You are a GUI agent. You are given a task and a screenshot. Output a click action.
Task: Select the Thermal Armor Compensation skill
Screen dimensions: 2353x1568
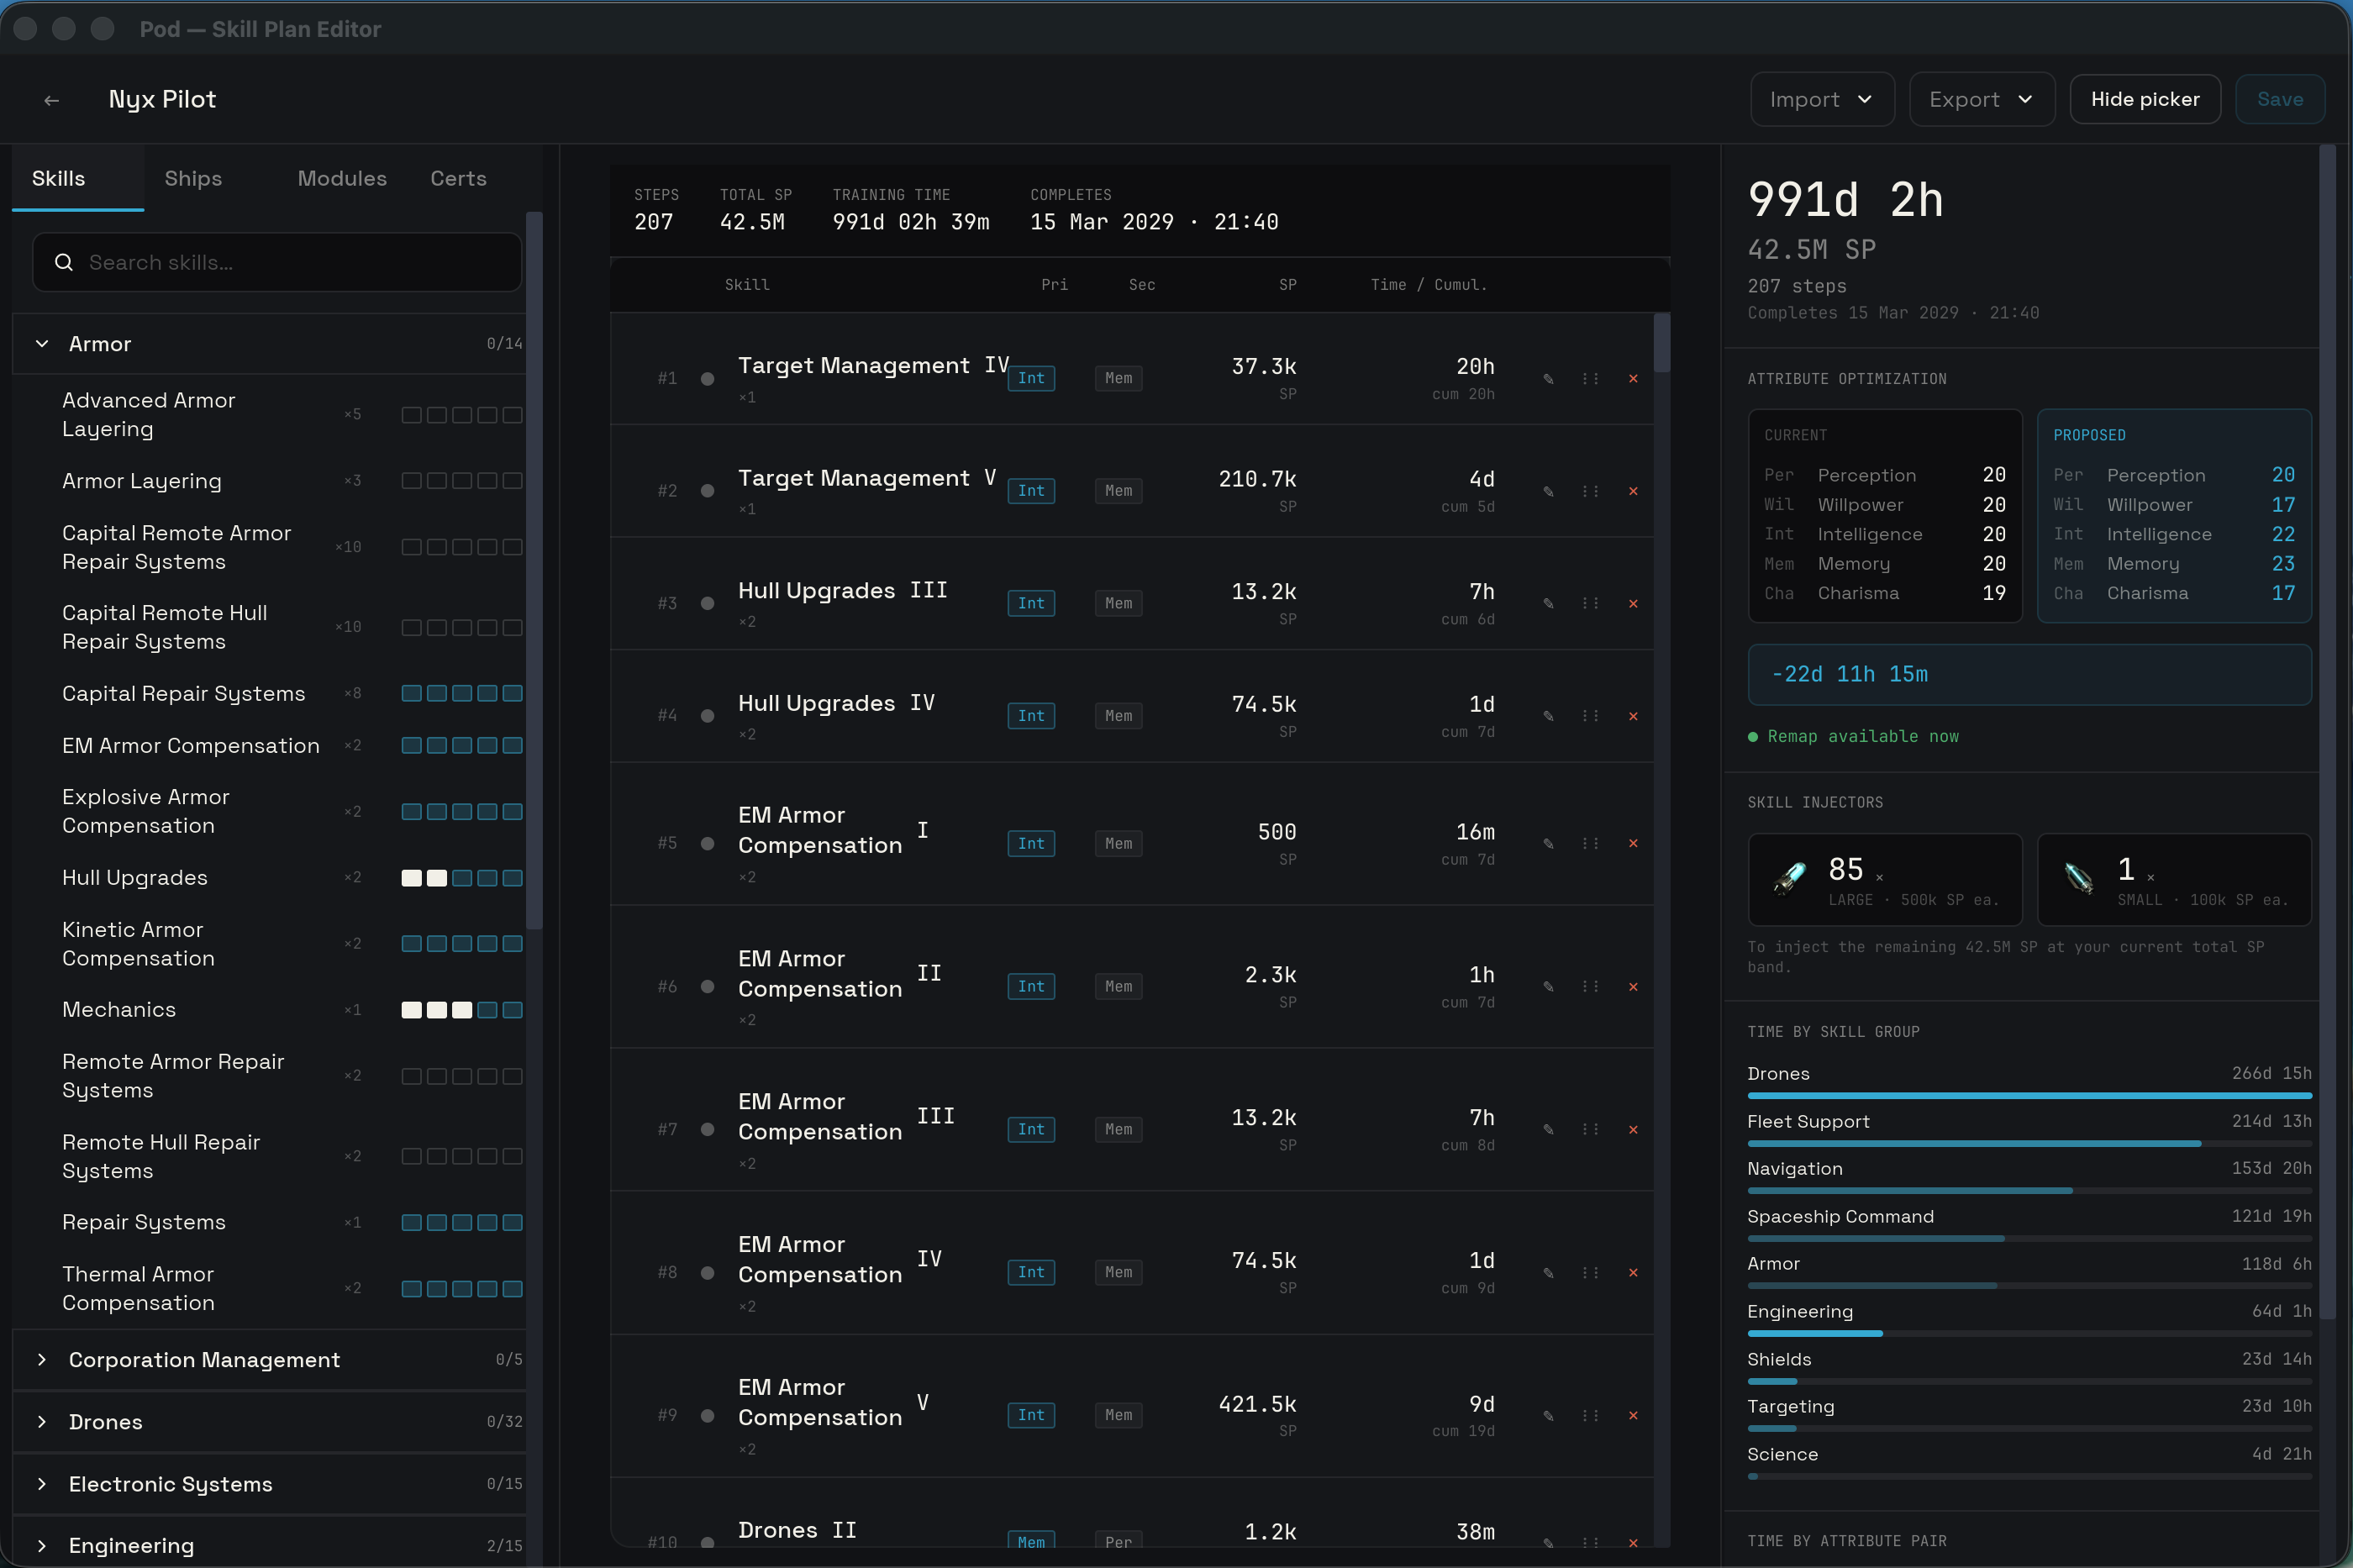[269, 1289]
